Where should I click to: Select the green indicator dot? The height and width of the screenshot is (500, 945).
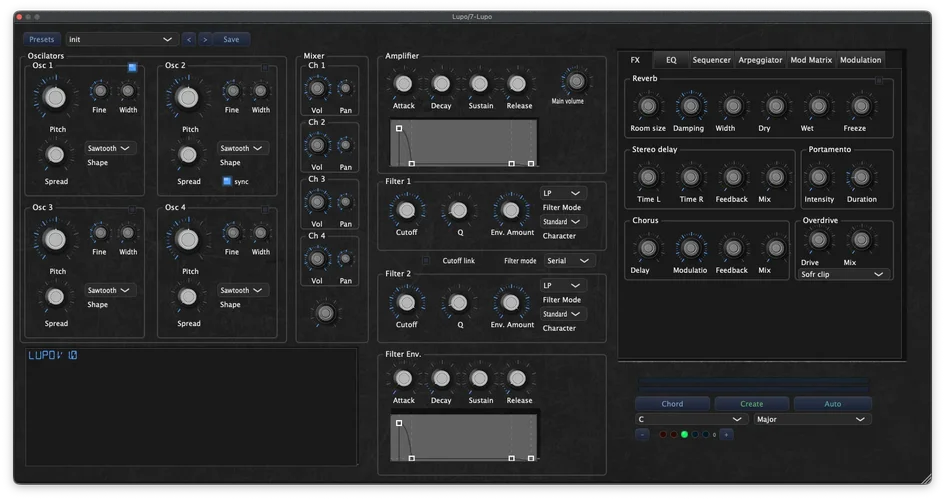tap(684, 434)
